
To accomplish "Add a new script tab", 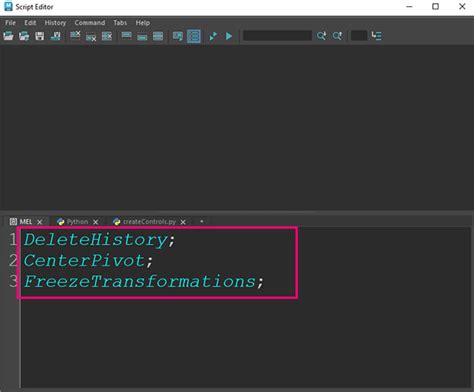I will (x=202, y=221).
